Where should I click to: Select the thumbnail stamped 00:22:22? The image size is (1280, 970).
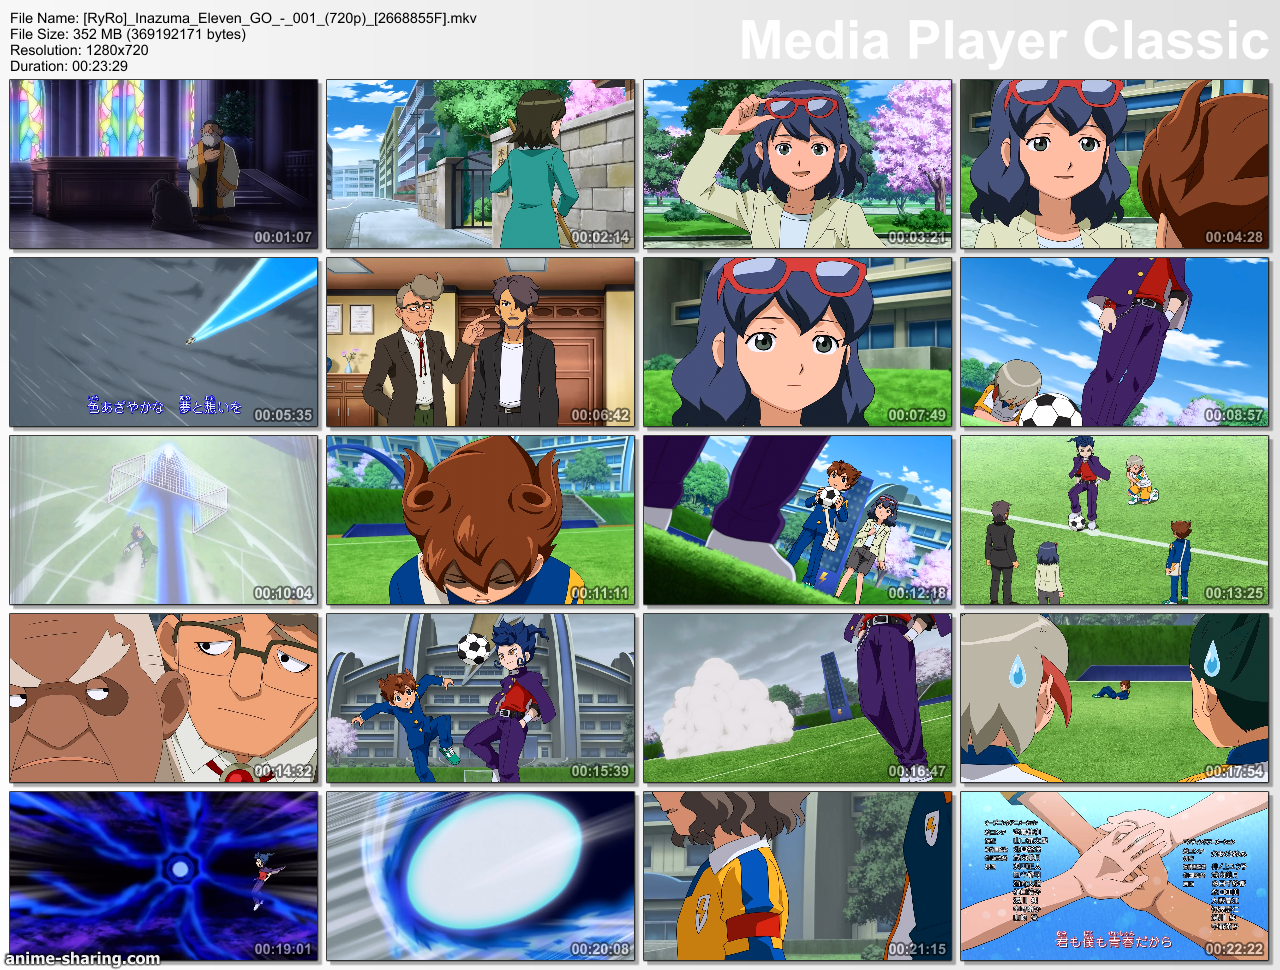pos(1115,876)
